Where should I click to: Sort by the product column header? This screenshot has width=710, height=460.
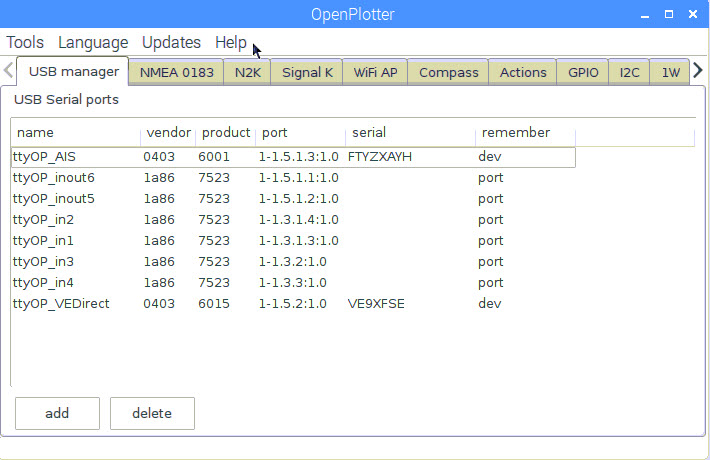point(226,133)
